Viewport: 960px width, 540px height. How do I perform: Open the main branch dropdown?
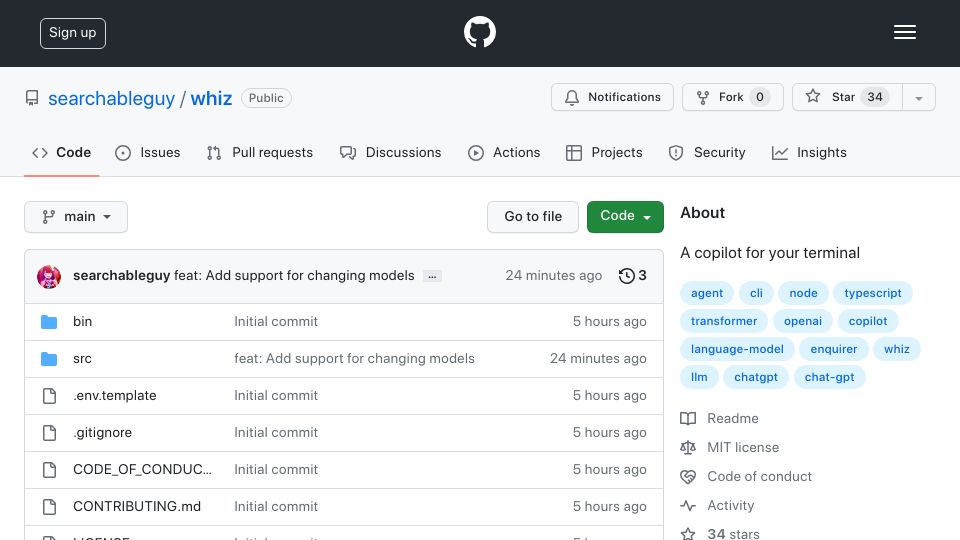(x=76, y=217)
